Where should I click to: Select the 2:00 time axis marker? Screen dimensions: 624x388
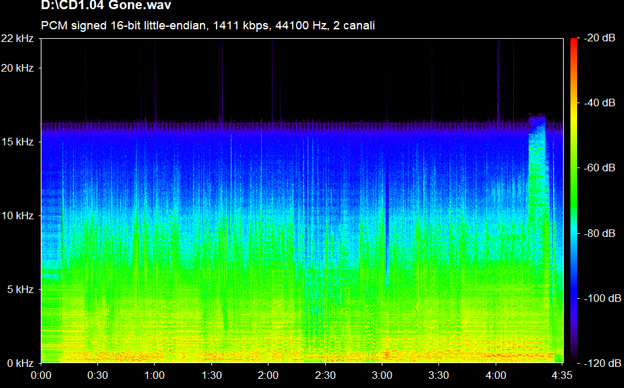[268, 375]
